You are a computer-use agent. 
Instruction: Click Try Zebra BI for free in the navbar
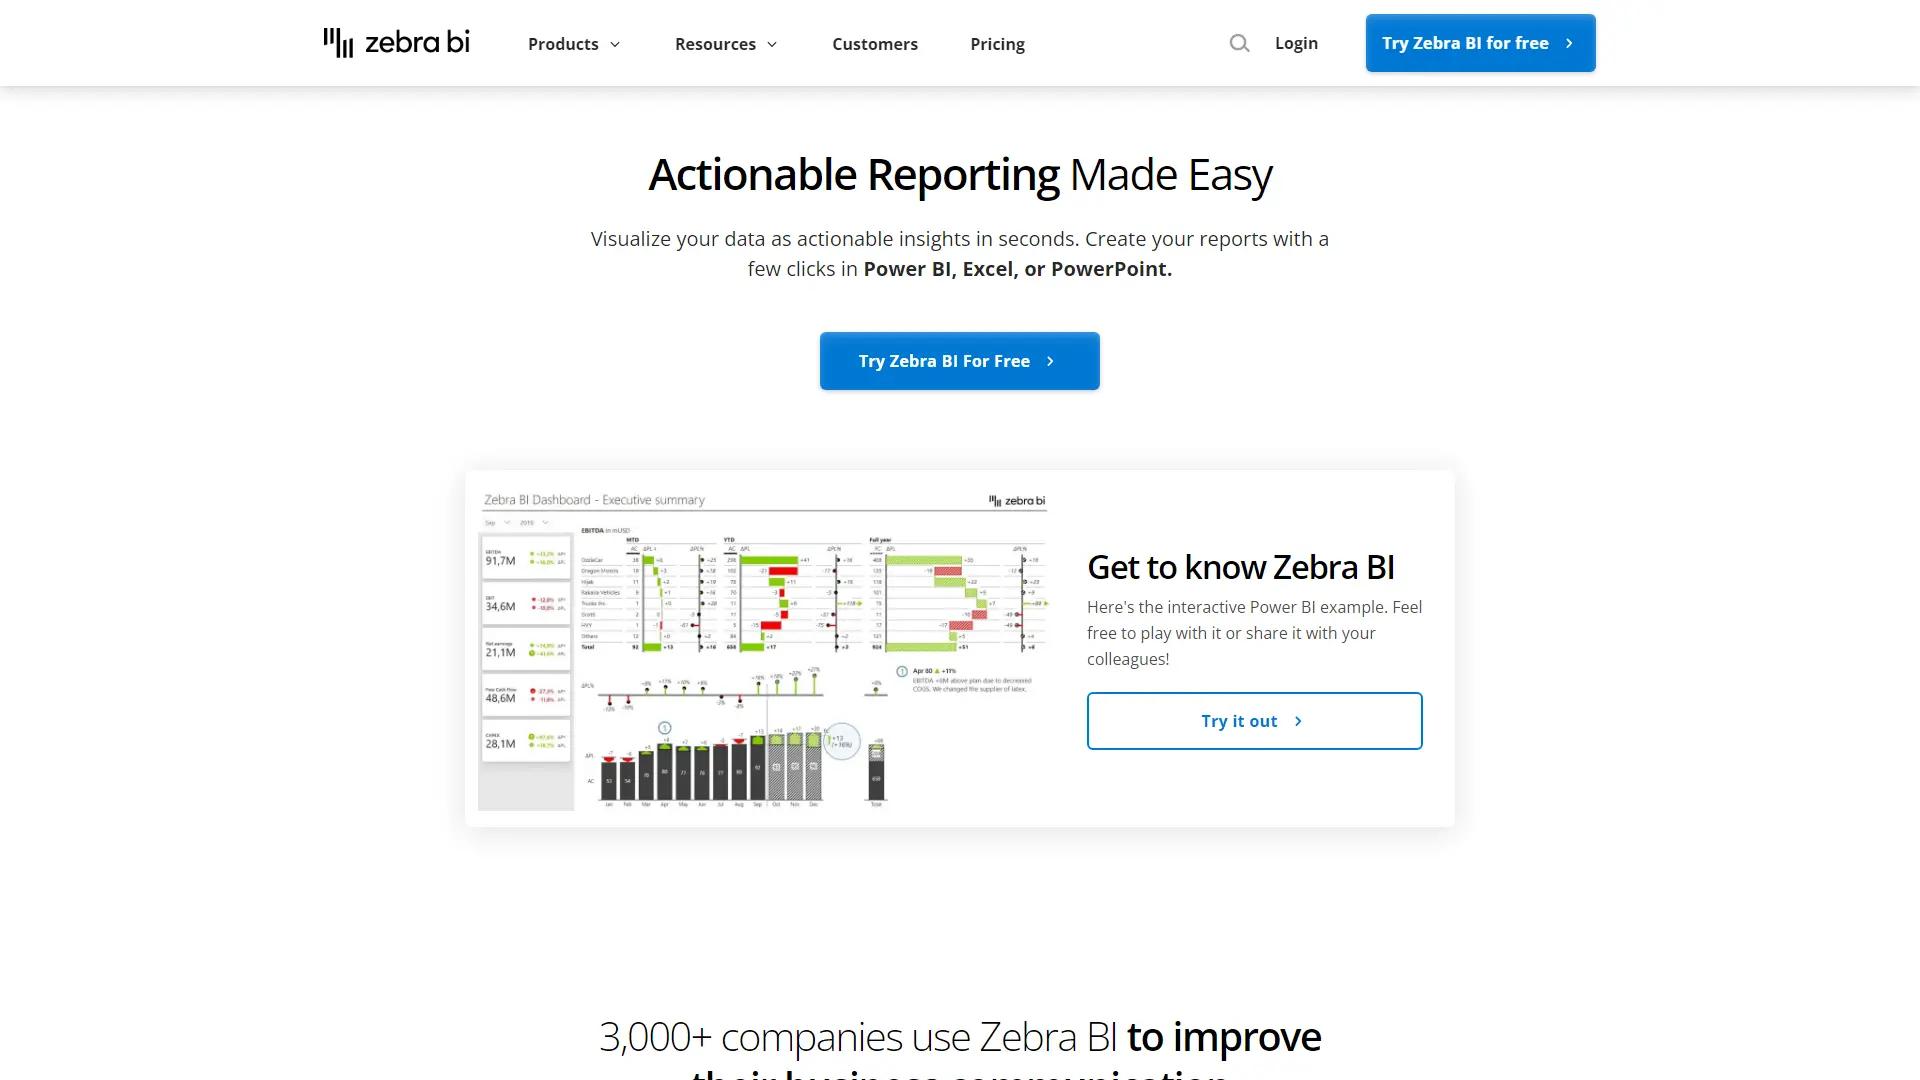pos(1480,43)
